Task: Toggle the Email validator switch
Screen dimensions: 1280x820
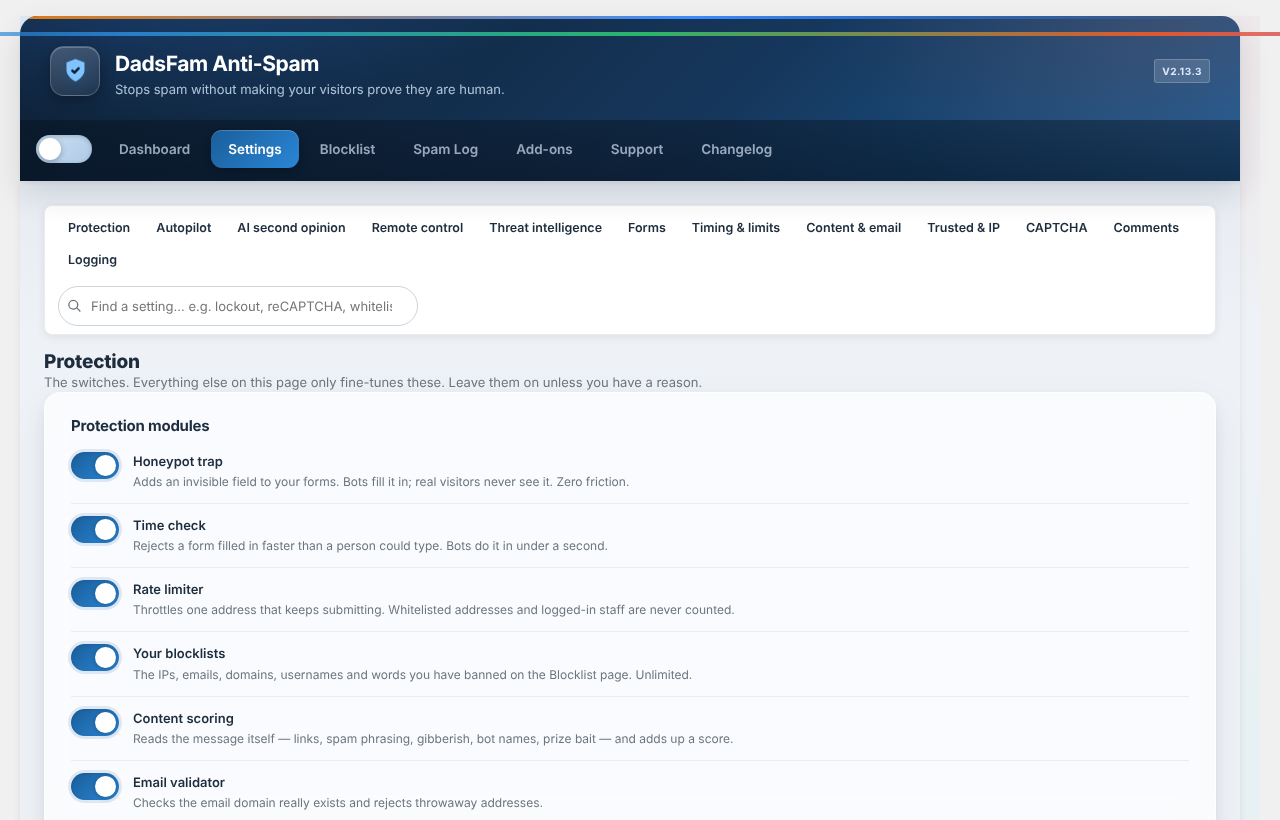Action: [x=95, y=786]
